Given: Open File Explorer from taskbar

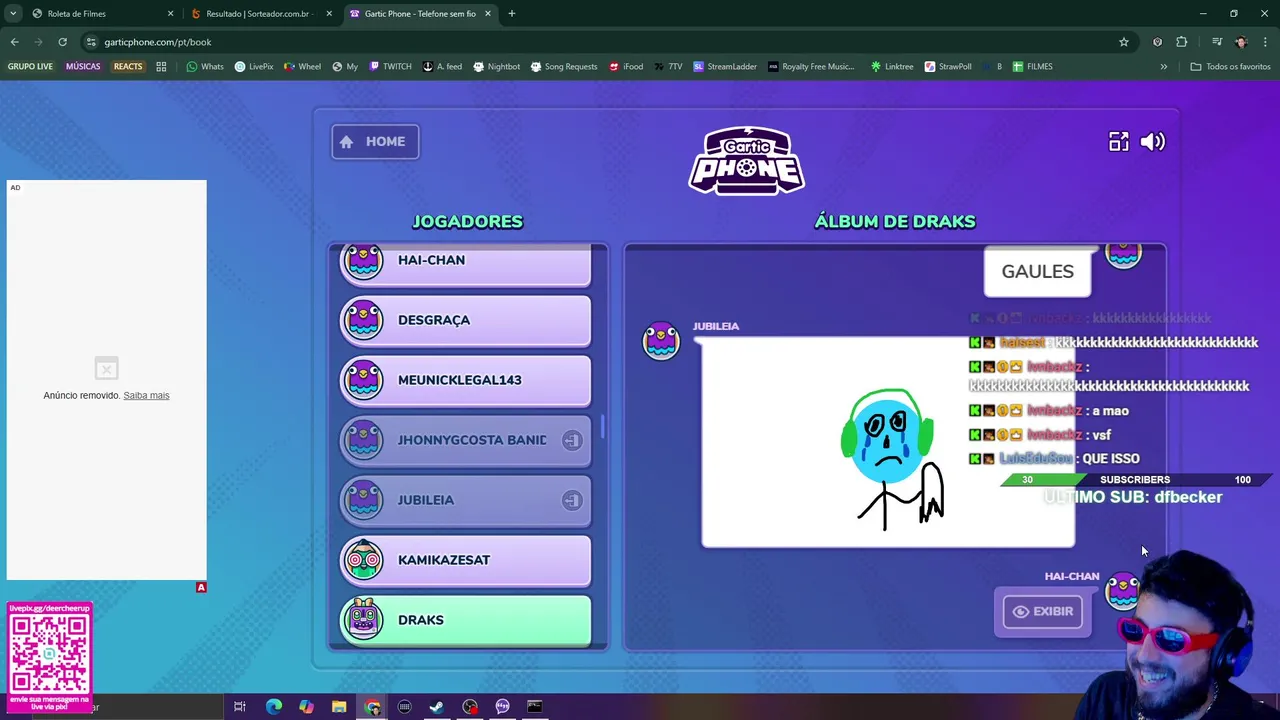Looking at the screenshot, I should 339,707.
